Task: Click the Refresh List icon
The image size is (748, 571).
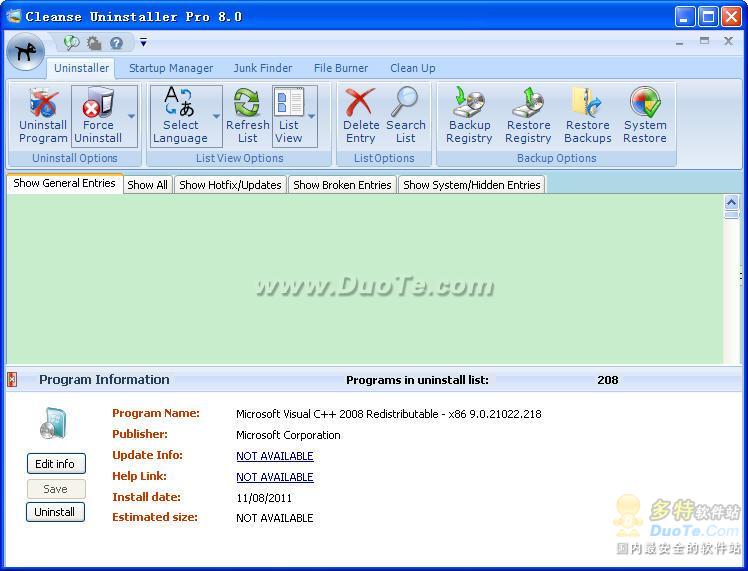Action: (x=247, y=103)
